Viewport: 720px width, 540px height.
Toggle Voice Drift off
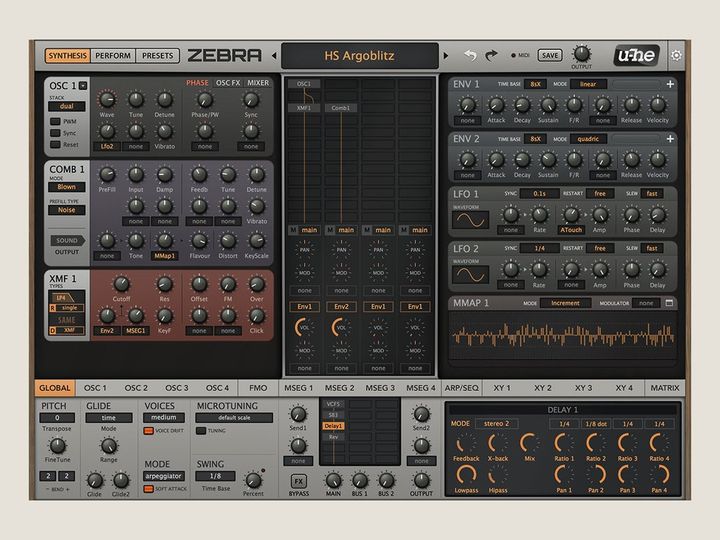[148, 431]
